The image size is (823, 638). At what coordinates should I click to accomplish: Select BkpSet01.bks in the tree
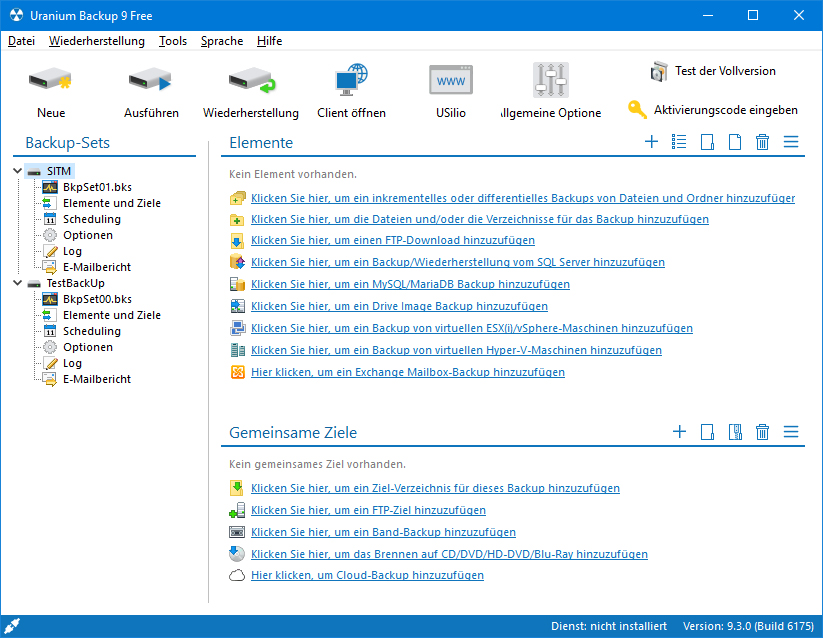pyautogui.click(x=97, y=187)
